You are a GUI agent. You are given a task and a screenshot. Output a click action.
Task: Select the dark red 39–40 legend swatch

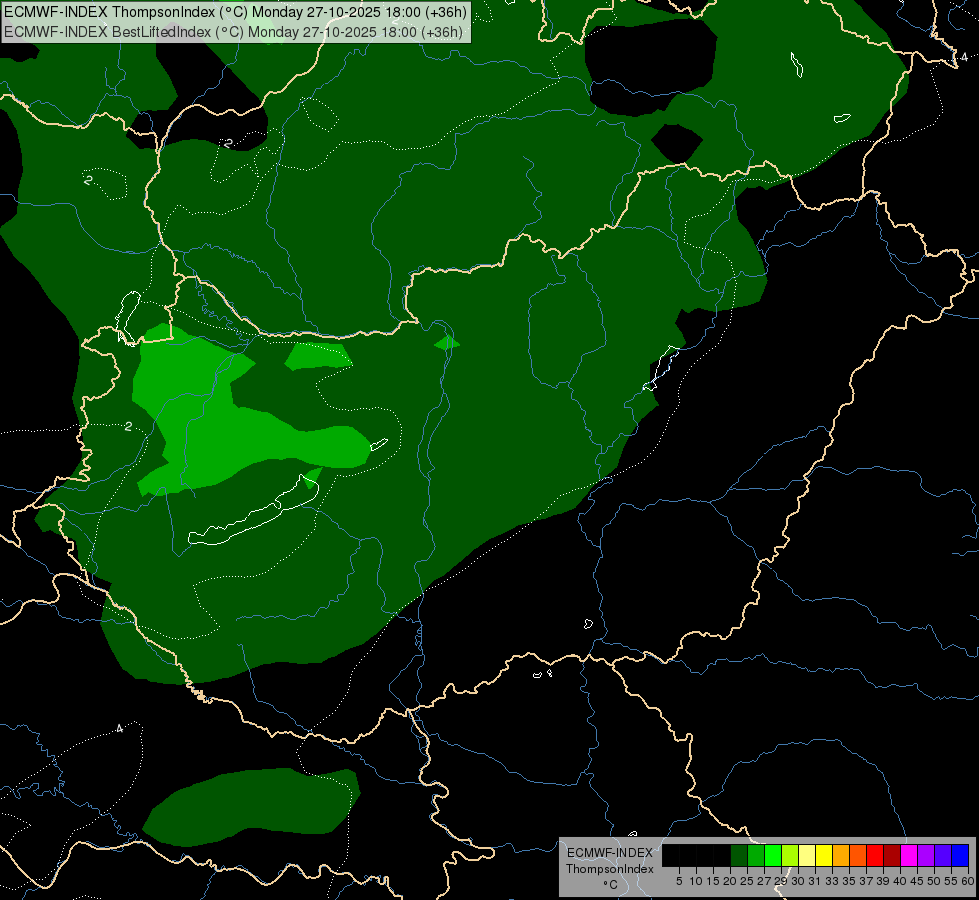click(x=892, y=855)
